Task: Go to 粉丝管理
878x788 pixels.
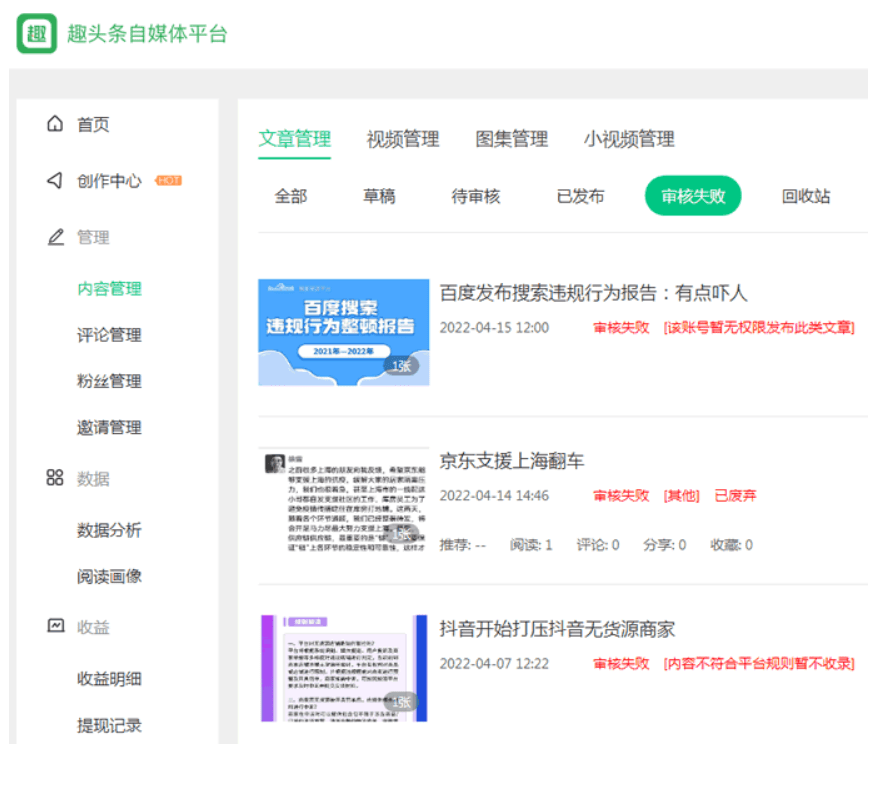Action: (109, 381)
